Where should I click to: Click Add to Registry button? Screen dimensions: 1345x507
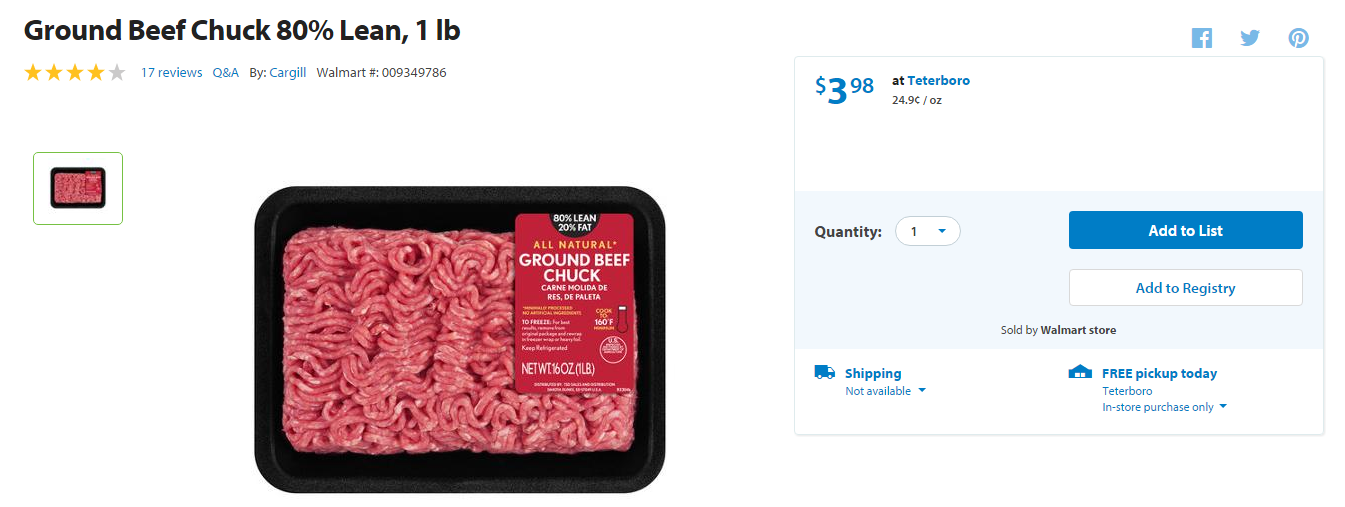tap(1185, 288)
